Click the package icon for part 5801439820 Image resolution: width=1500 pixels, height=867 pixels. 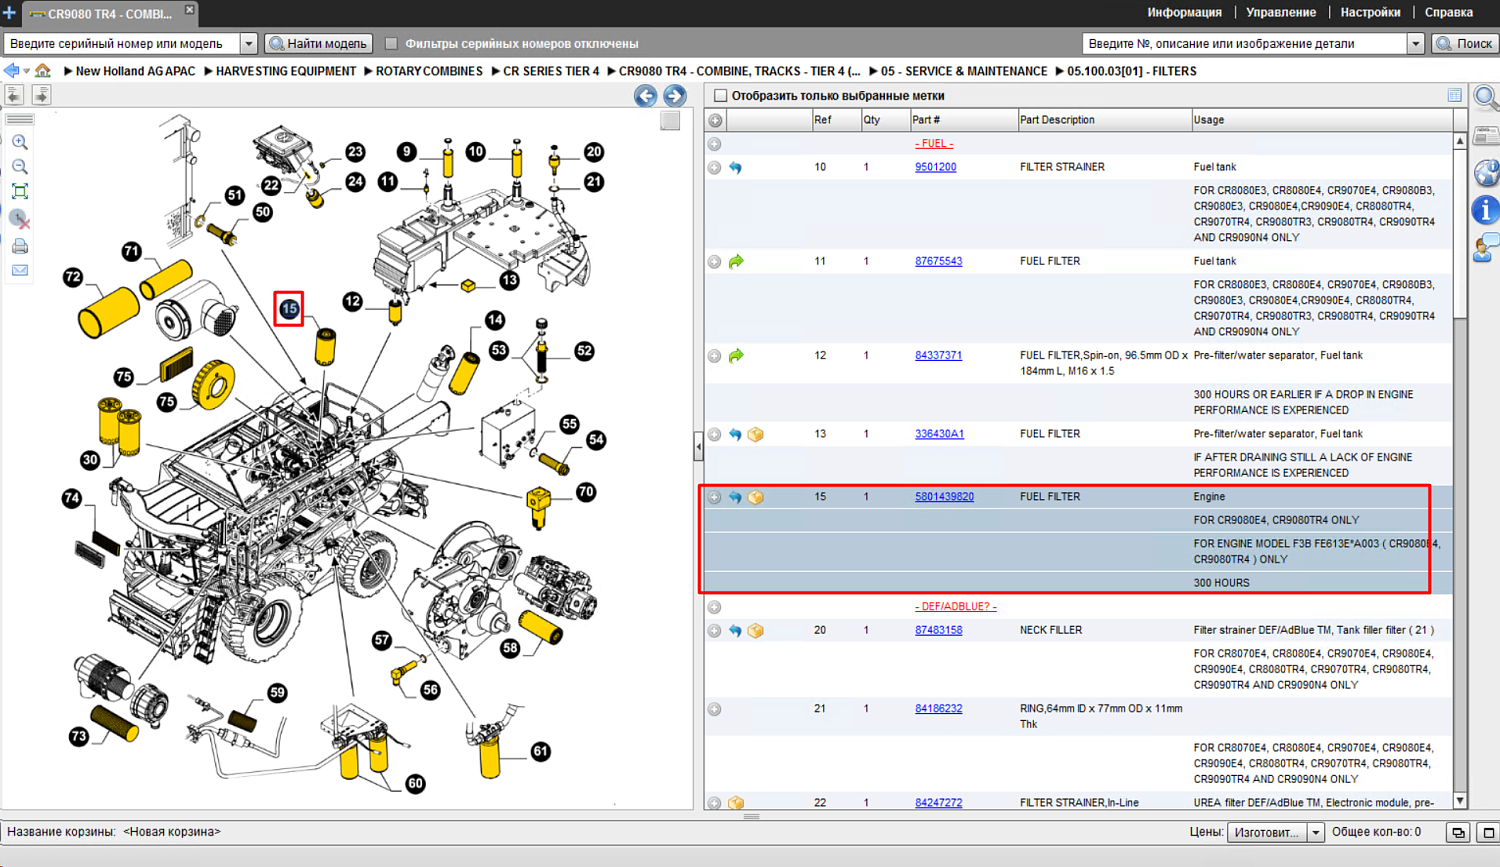click(x=756, y=497)
